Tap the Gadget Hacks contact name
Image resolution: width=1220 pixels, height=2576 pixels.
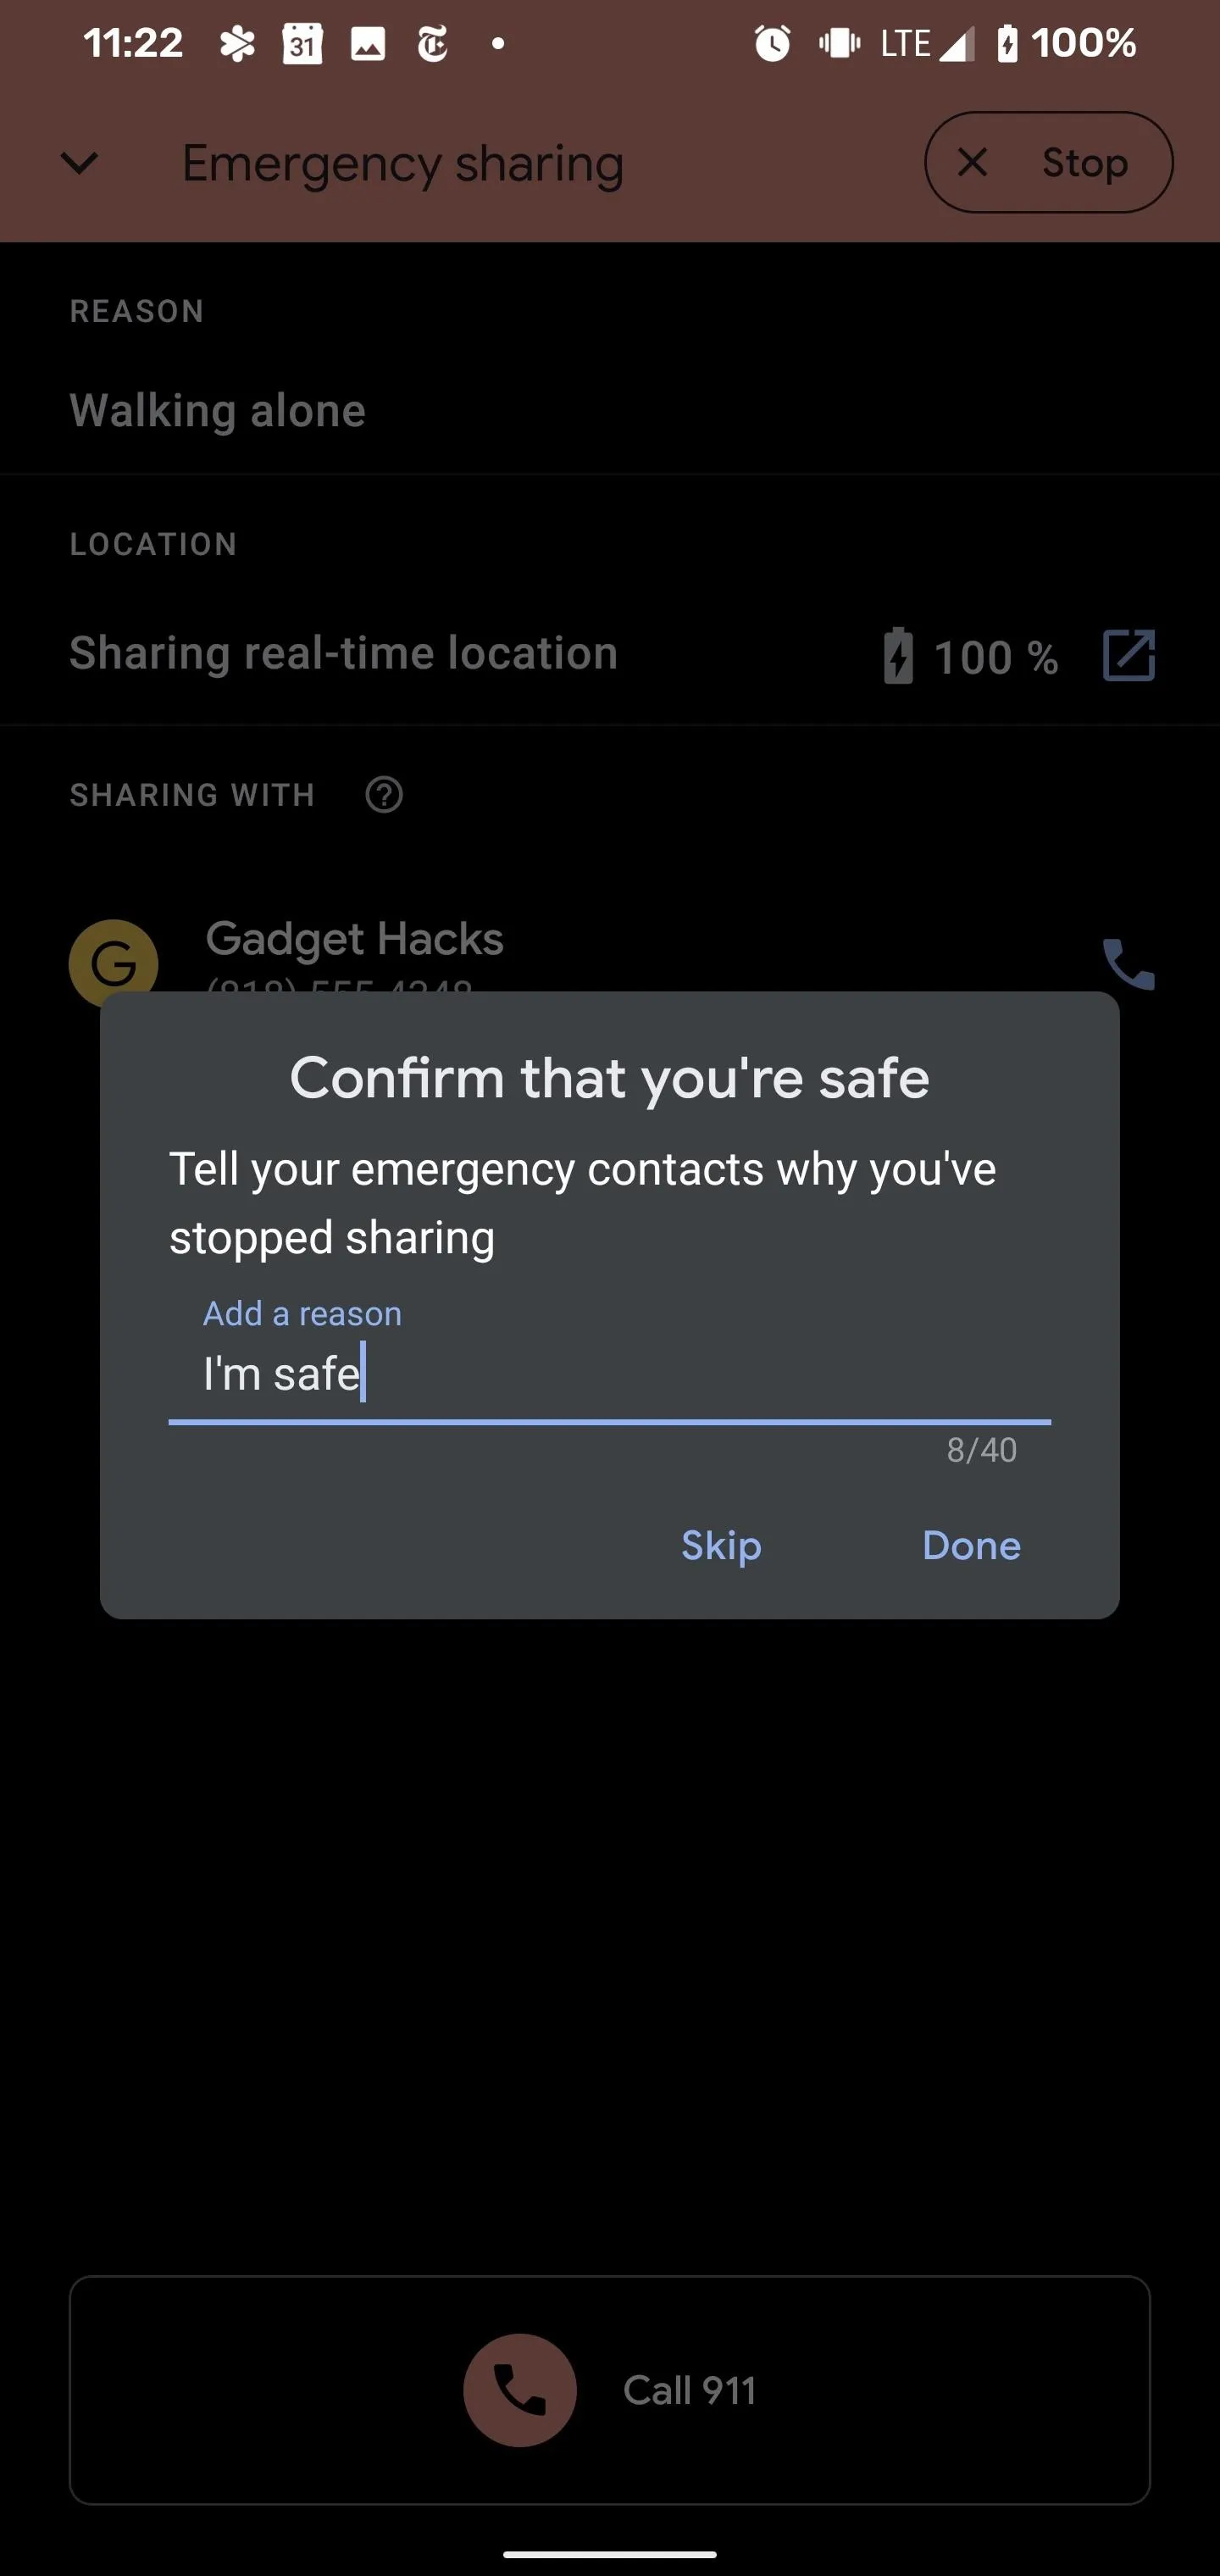354,938
